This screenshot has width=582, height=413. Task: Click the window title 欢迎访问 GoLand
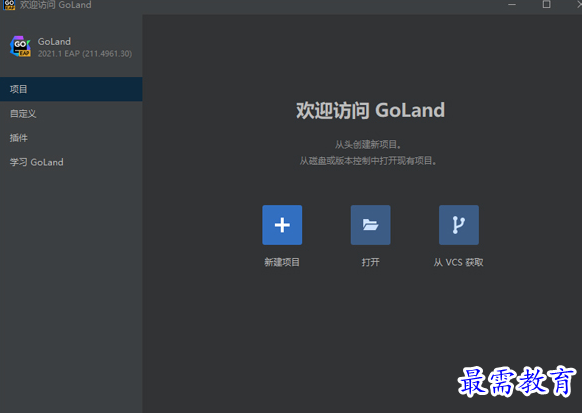[x=56, y=5]
